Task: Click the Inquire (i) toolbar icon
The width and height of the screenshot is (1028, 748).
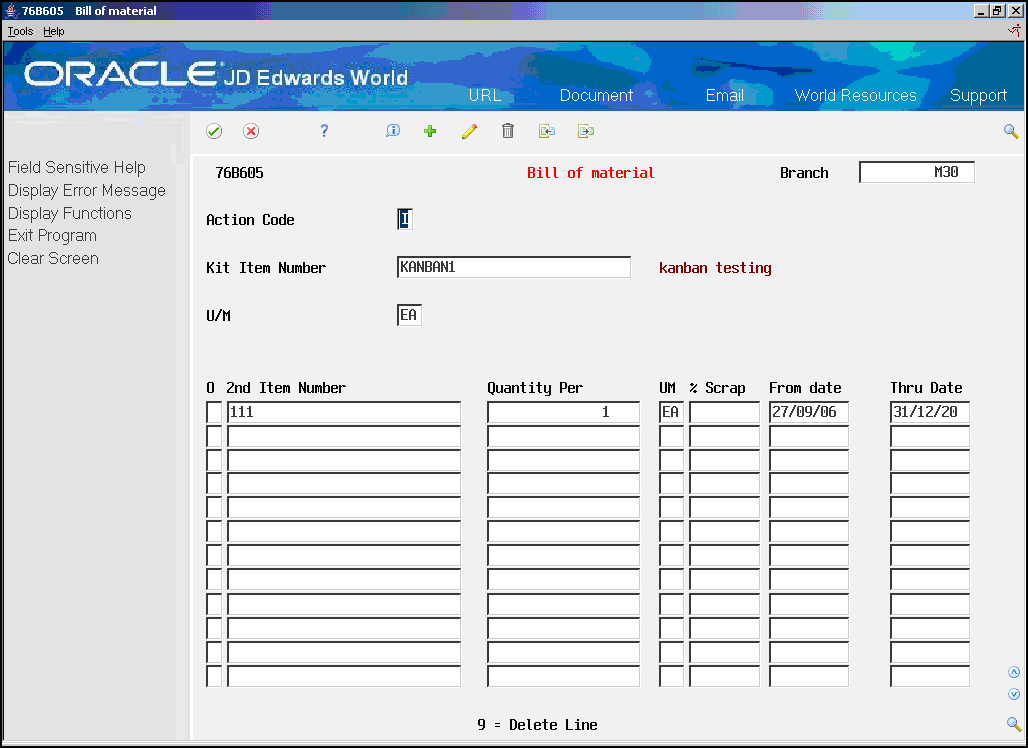Action: pyautogui.click(x=393, y=131)
